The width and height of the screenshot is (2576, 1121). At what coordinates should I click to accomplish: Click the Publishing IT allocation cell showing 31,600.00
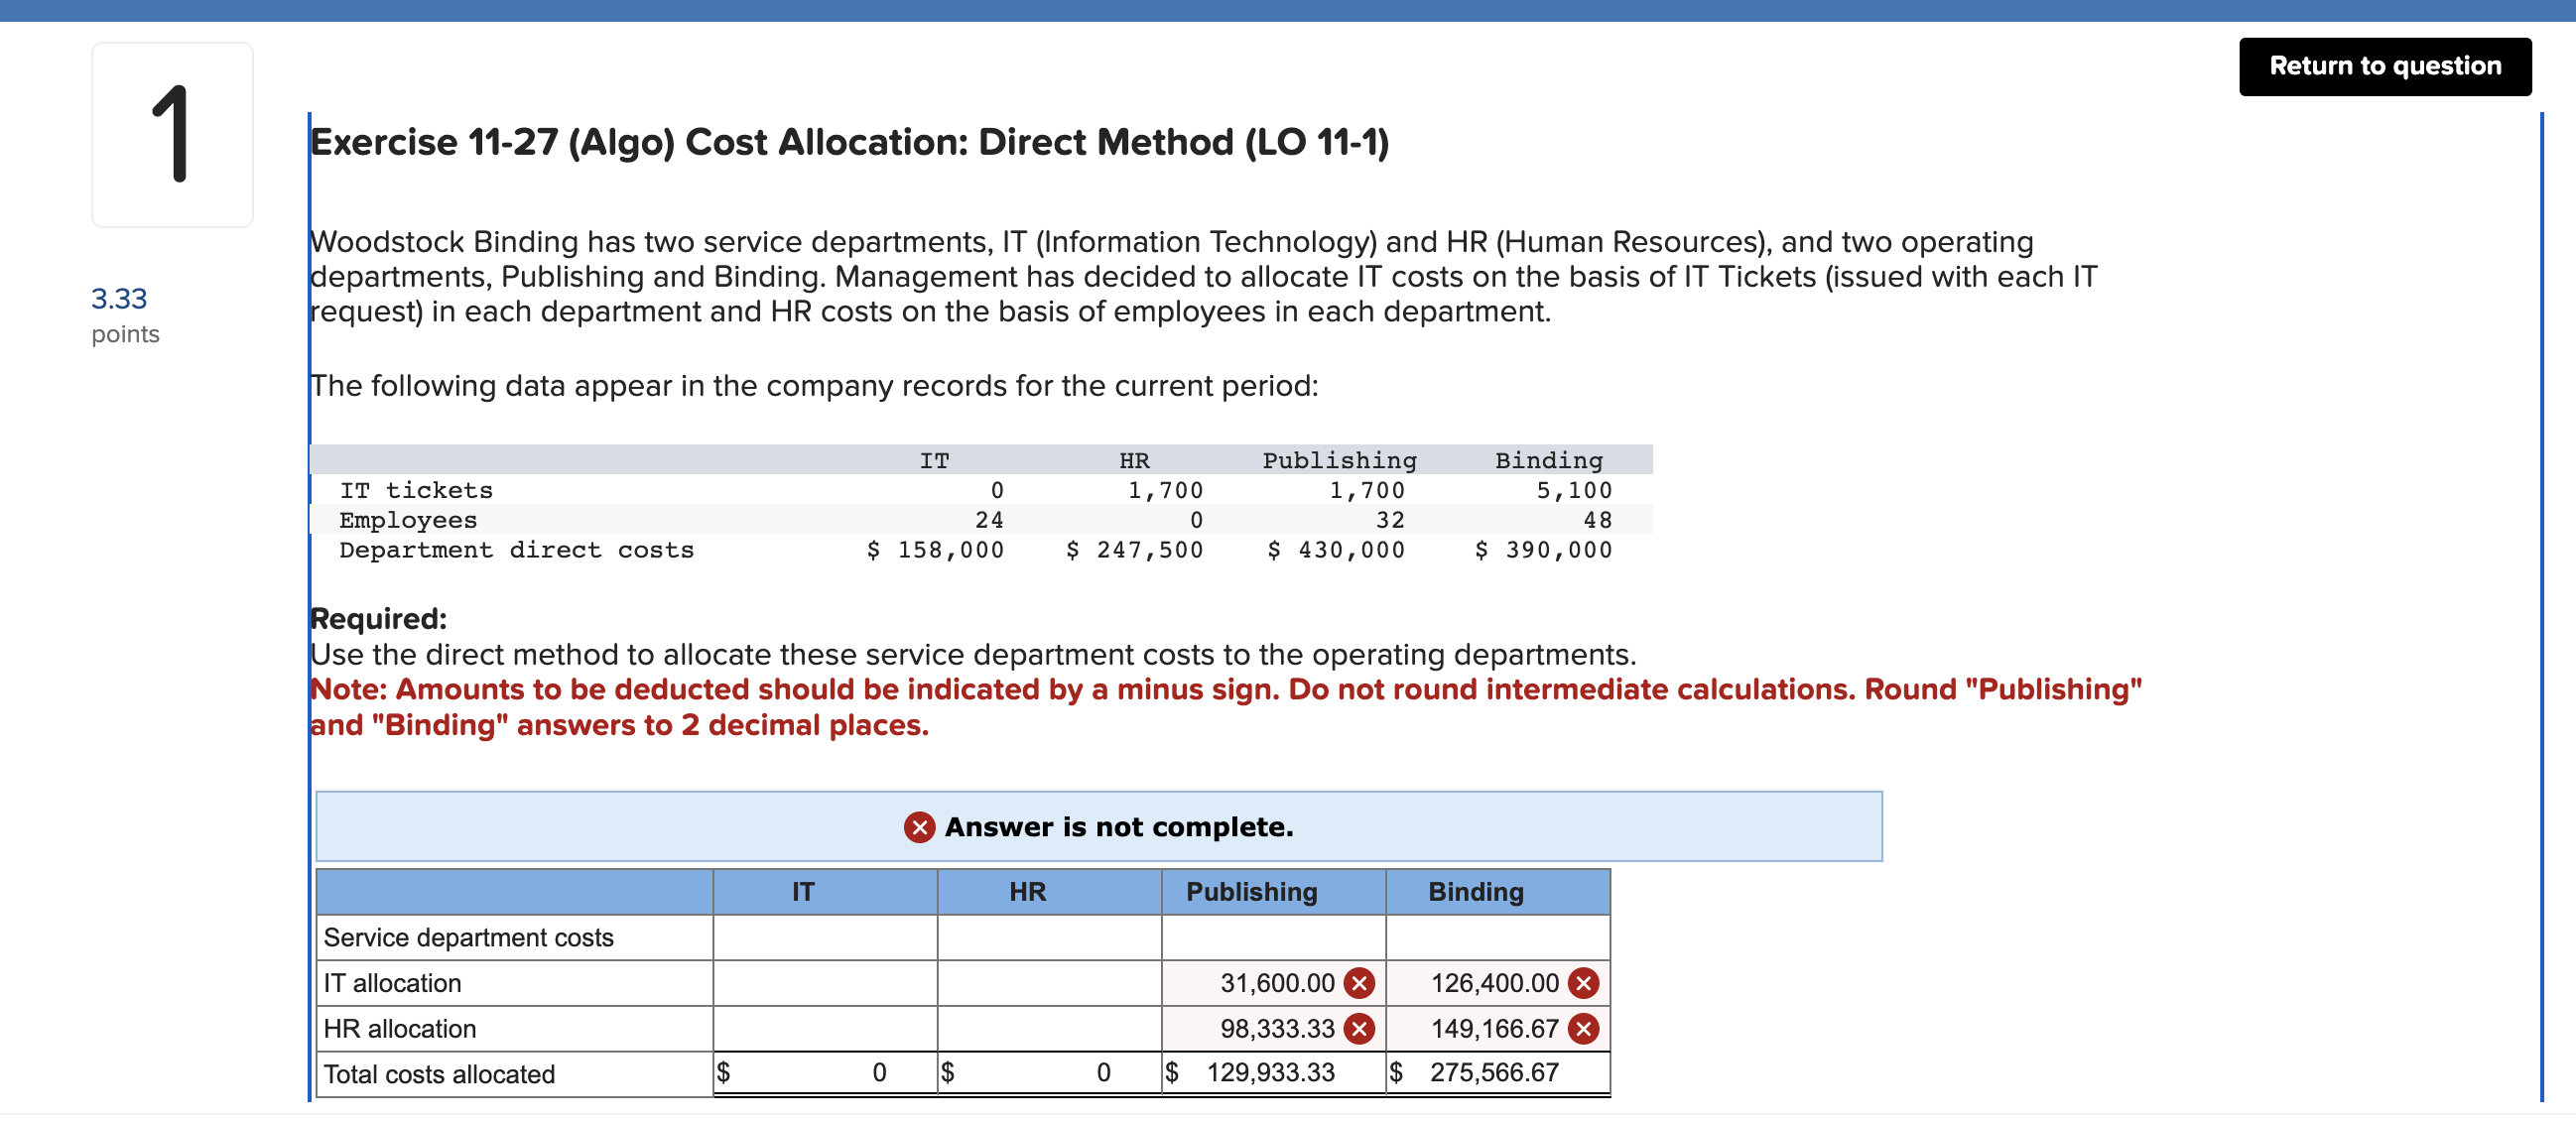coord(1270,983)
